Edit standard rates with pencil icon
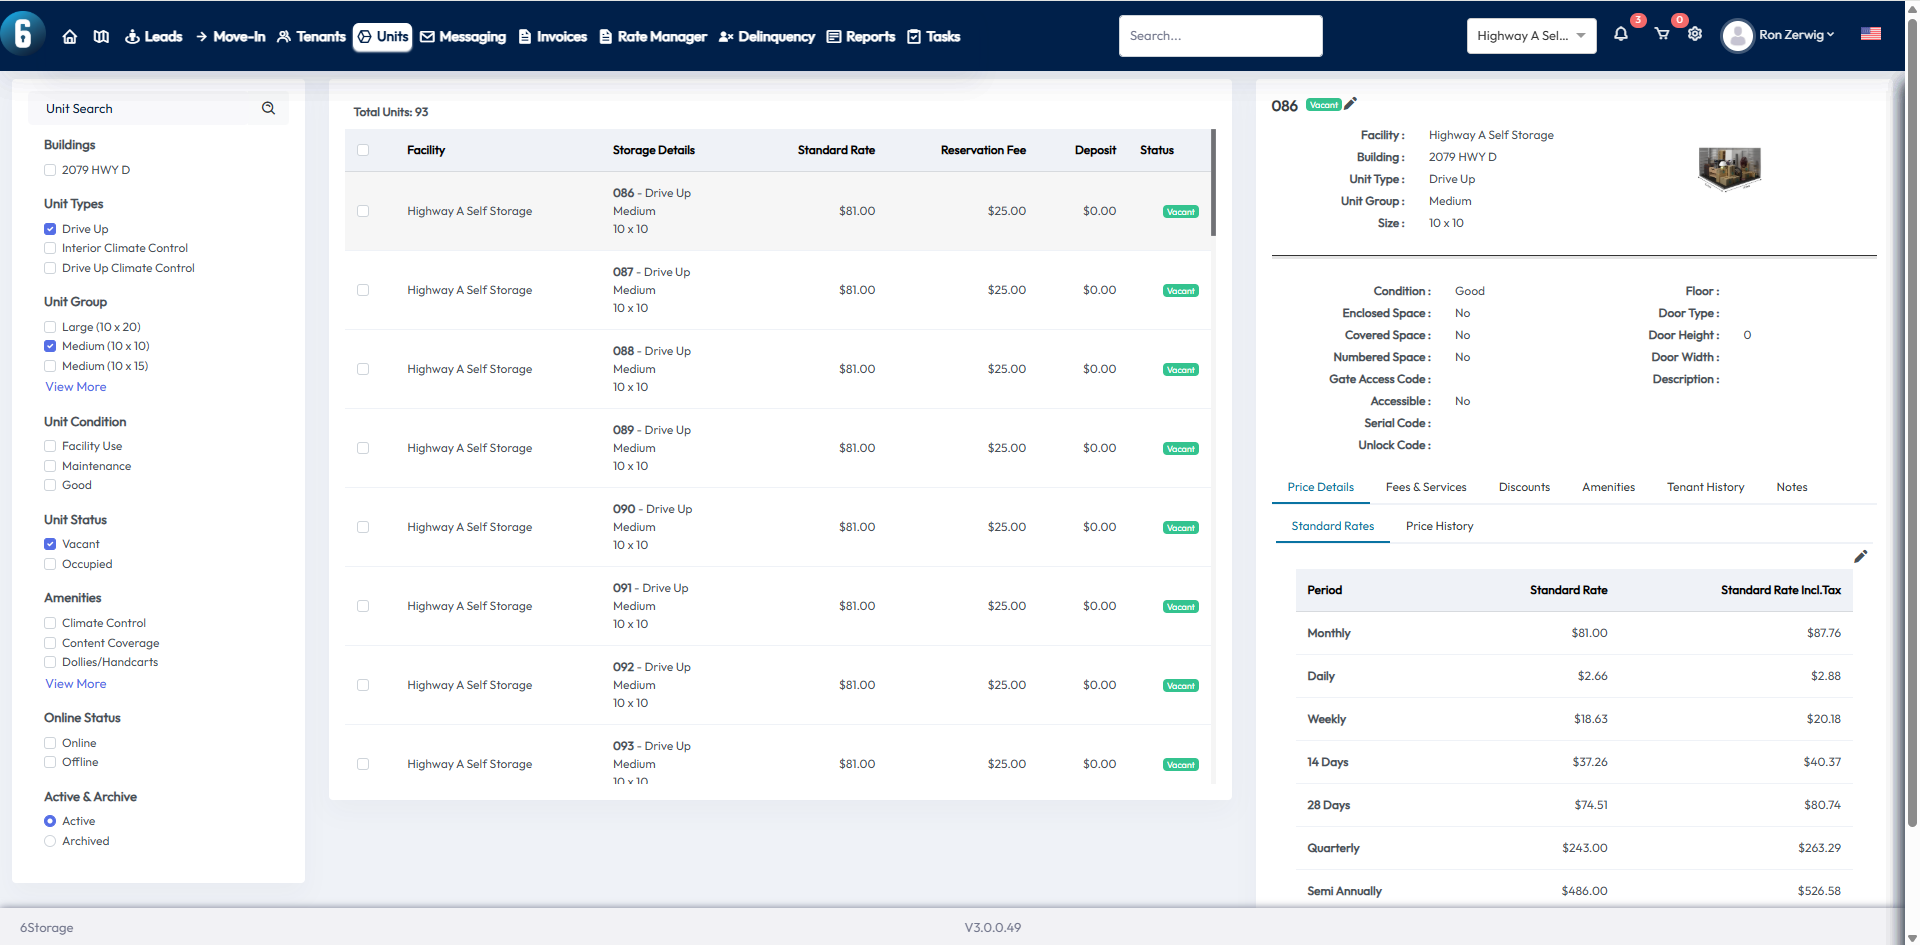Image resolution: width=1920 pixels, height=945 pixels. click(x=1860, y=557)
